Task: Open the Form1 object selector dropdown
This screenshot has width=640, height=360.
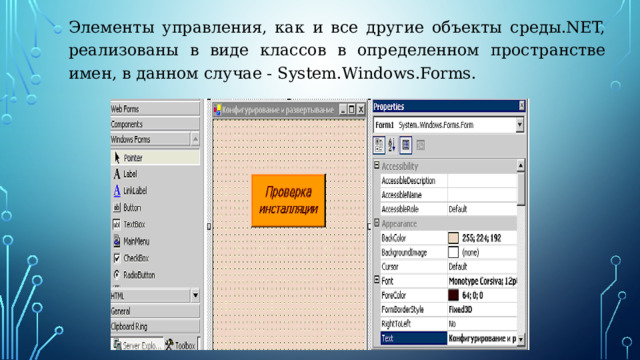Action: point(519,124)
